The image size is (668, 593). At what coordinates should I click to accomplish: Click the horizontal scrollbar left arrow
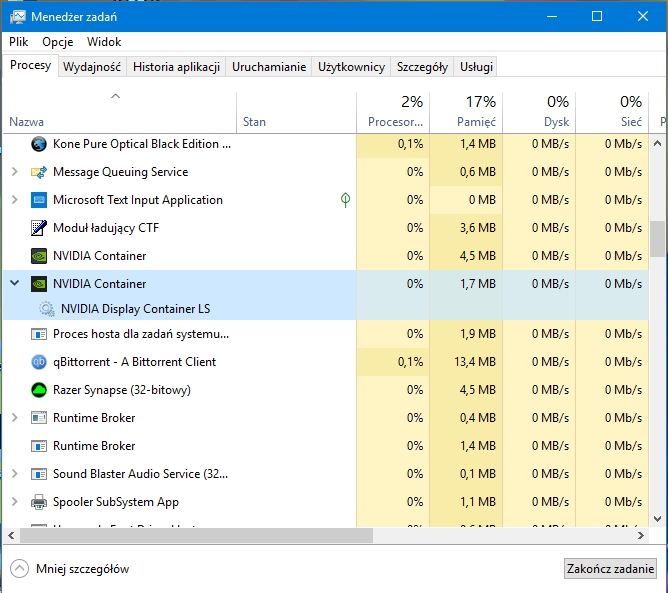pyautogui.click(x=12, y=535)
